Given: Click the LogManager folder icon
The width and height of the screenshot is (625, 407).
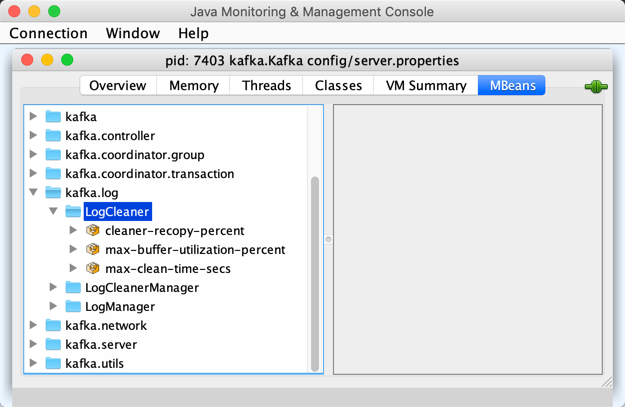Looking at the screenshot, I should [73, 307].
